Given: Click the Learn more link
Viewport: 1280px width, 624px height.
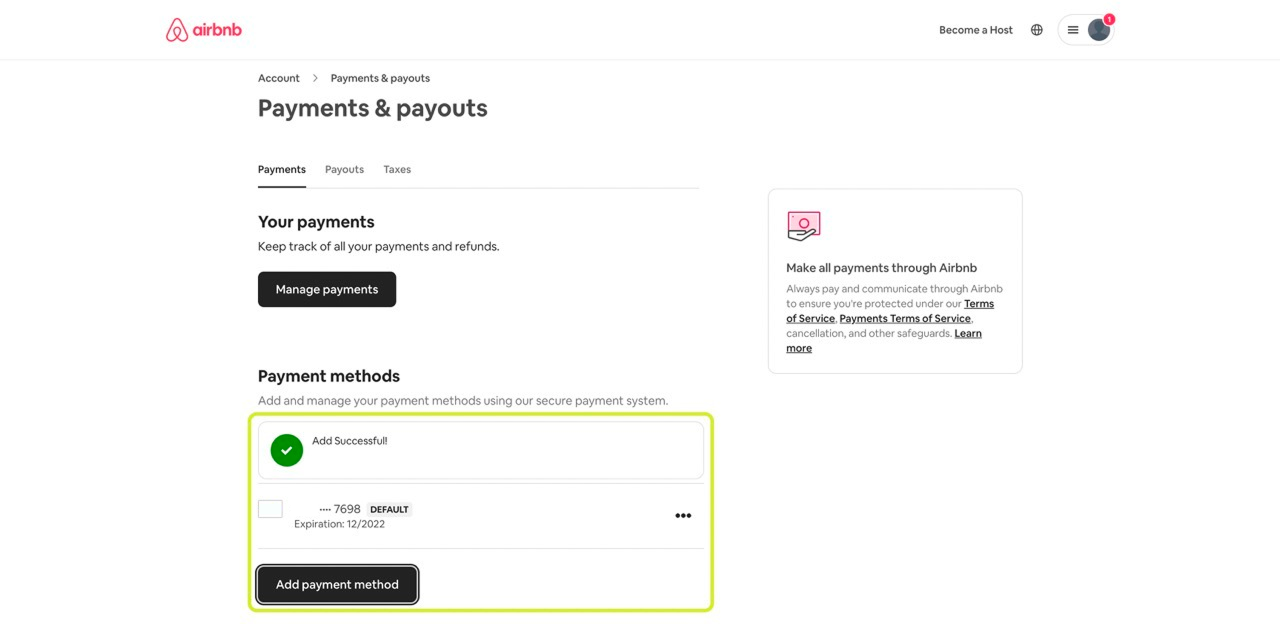Looking at the screenshot, I should [x=967, y=334].
